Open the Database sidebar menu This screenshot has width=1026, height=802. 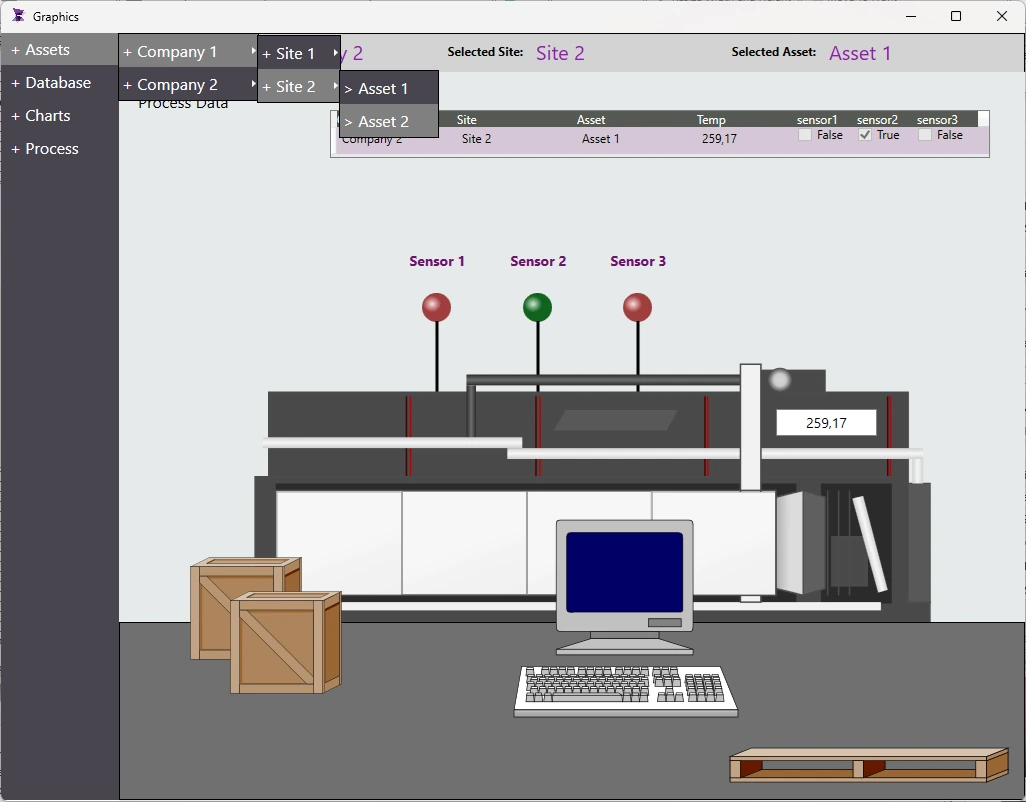pyautogui.click(x=60, y=83)
